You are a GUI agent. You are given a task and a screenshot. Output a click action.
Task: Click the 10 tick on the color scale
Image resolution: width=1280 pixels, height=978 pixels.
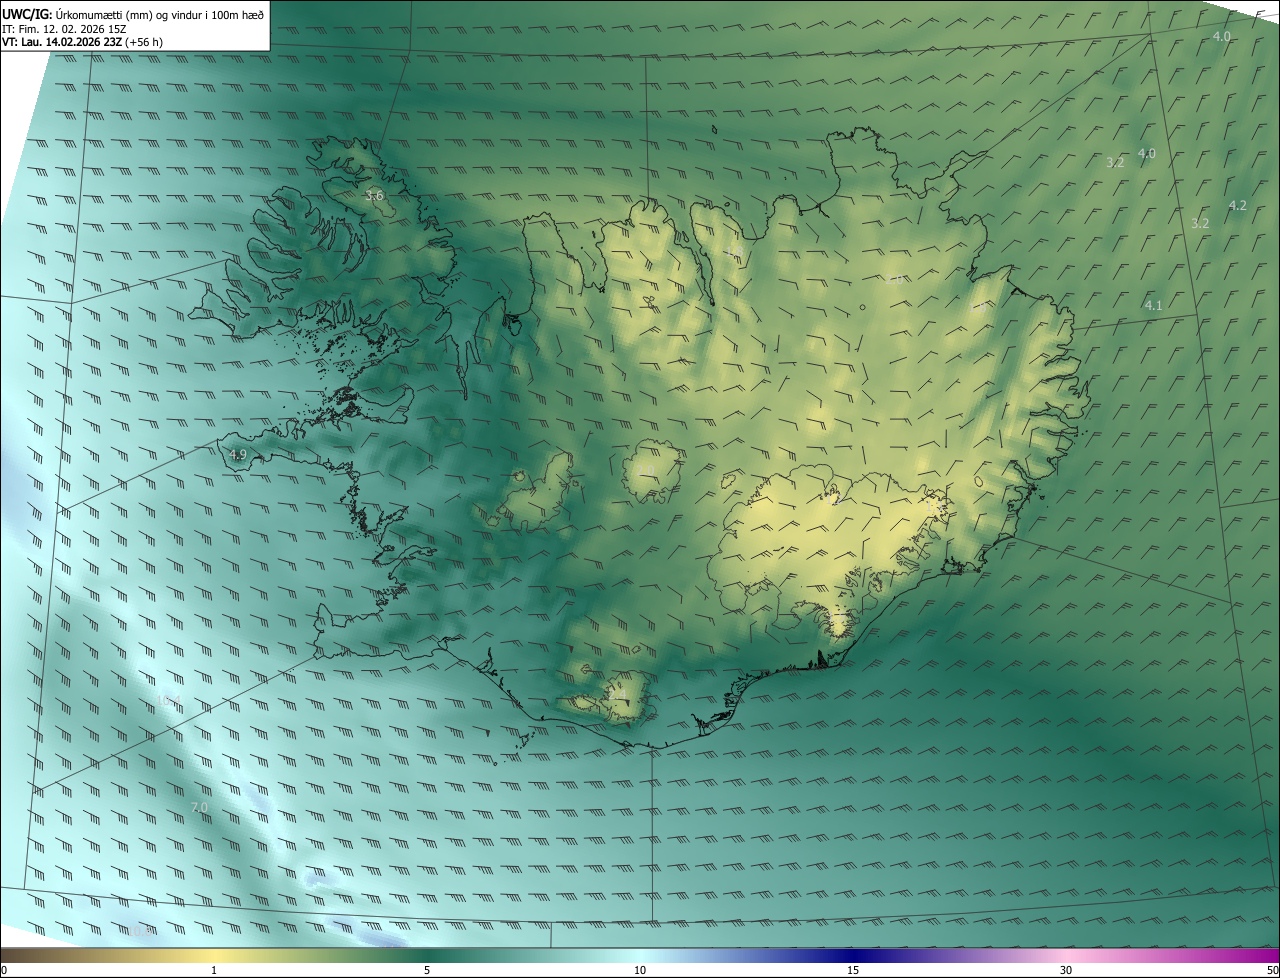click(x=640, y=970)
